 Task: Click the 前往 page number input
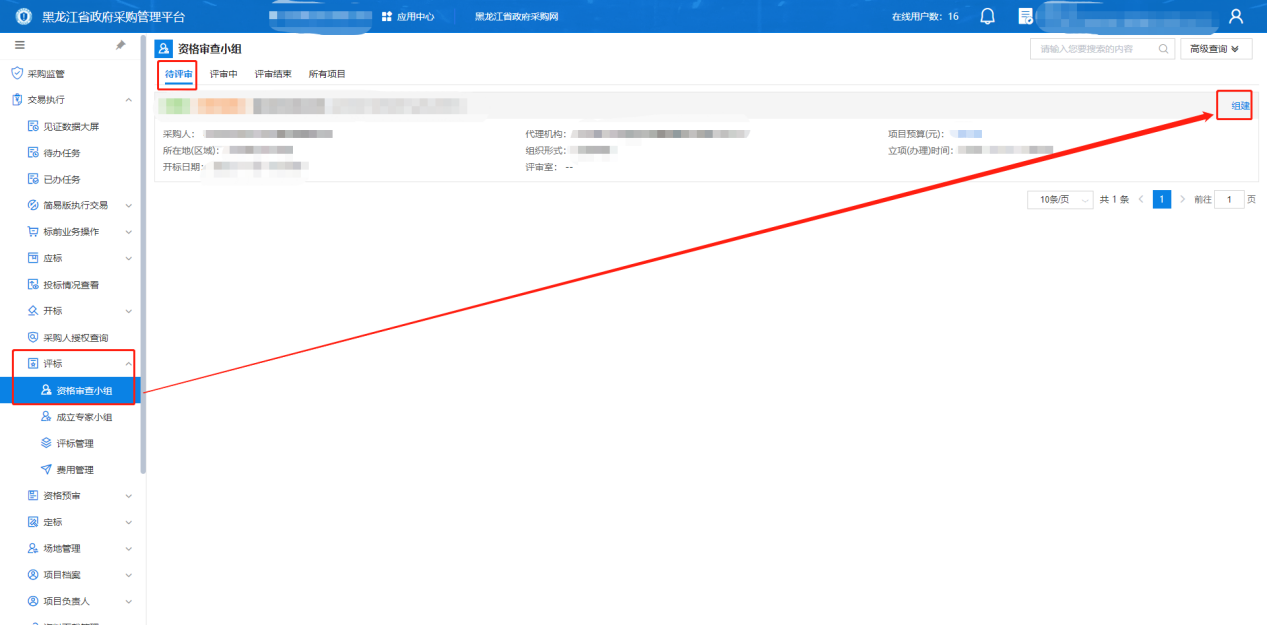[x=1229, y=200]
